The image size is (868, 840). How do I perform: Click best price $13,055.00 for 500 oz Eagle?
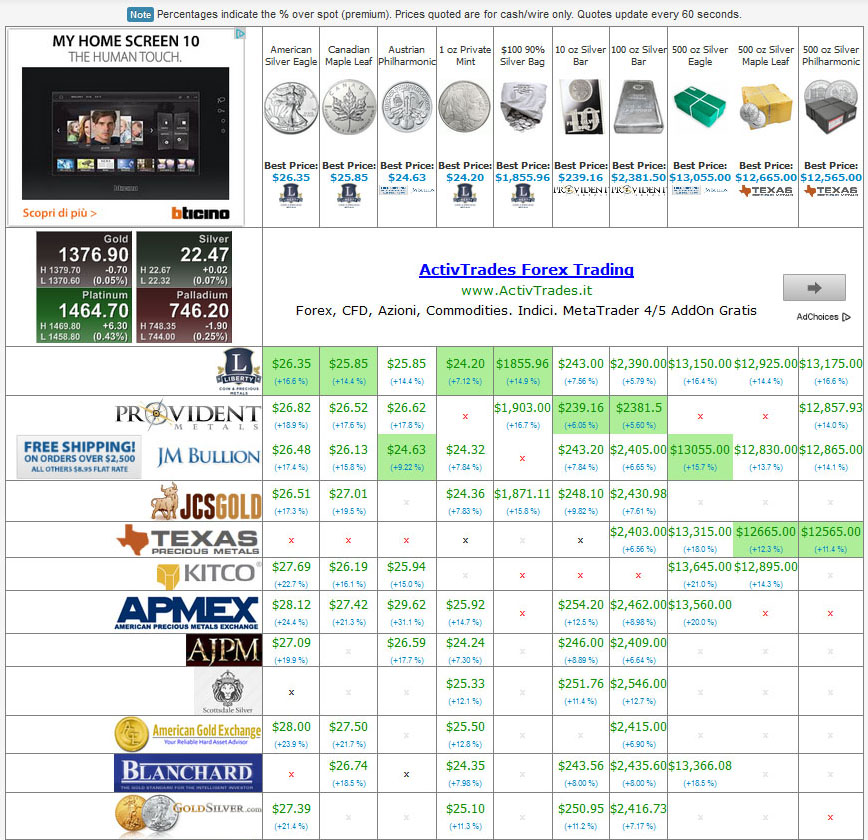point(700,178)
